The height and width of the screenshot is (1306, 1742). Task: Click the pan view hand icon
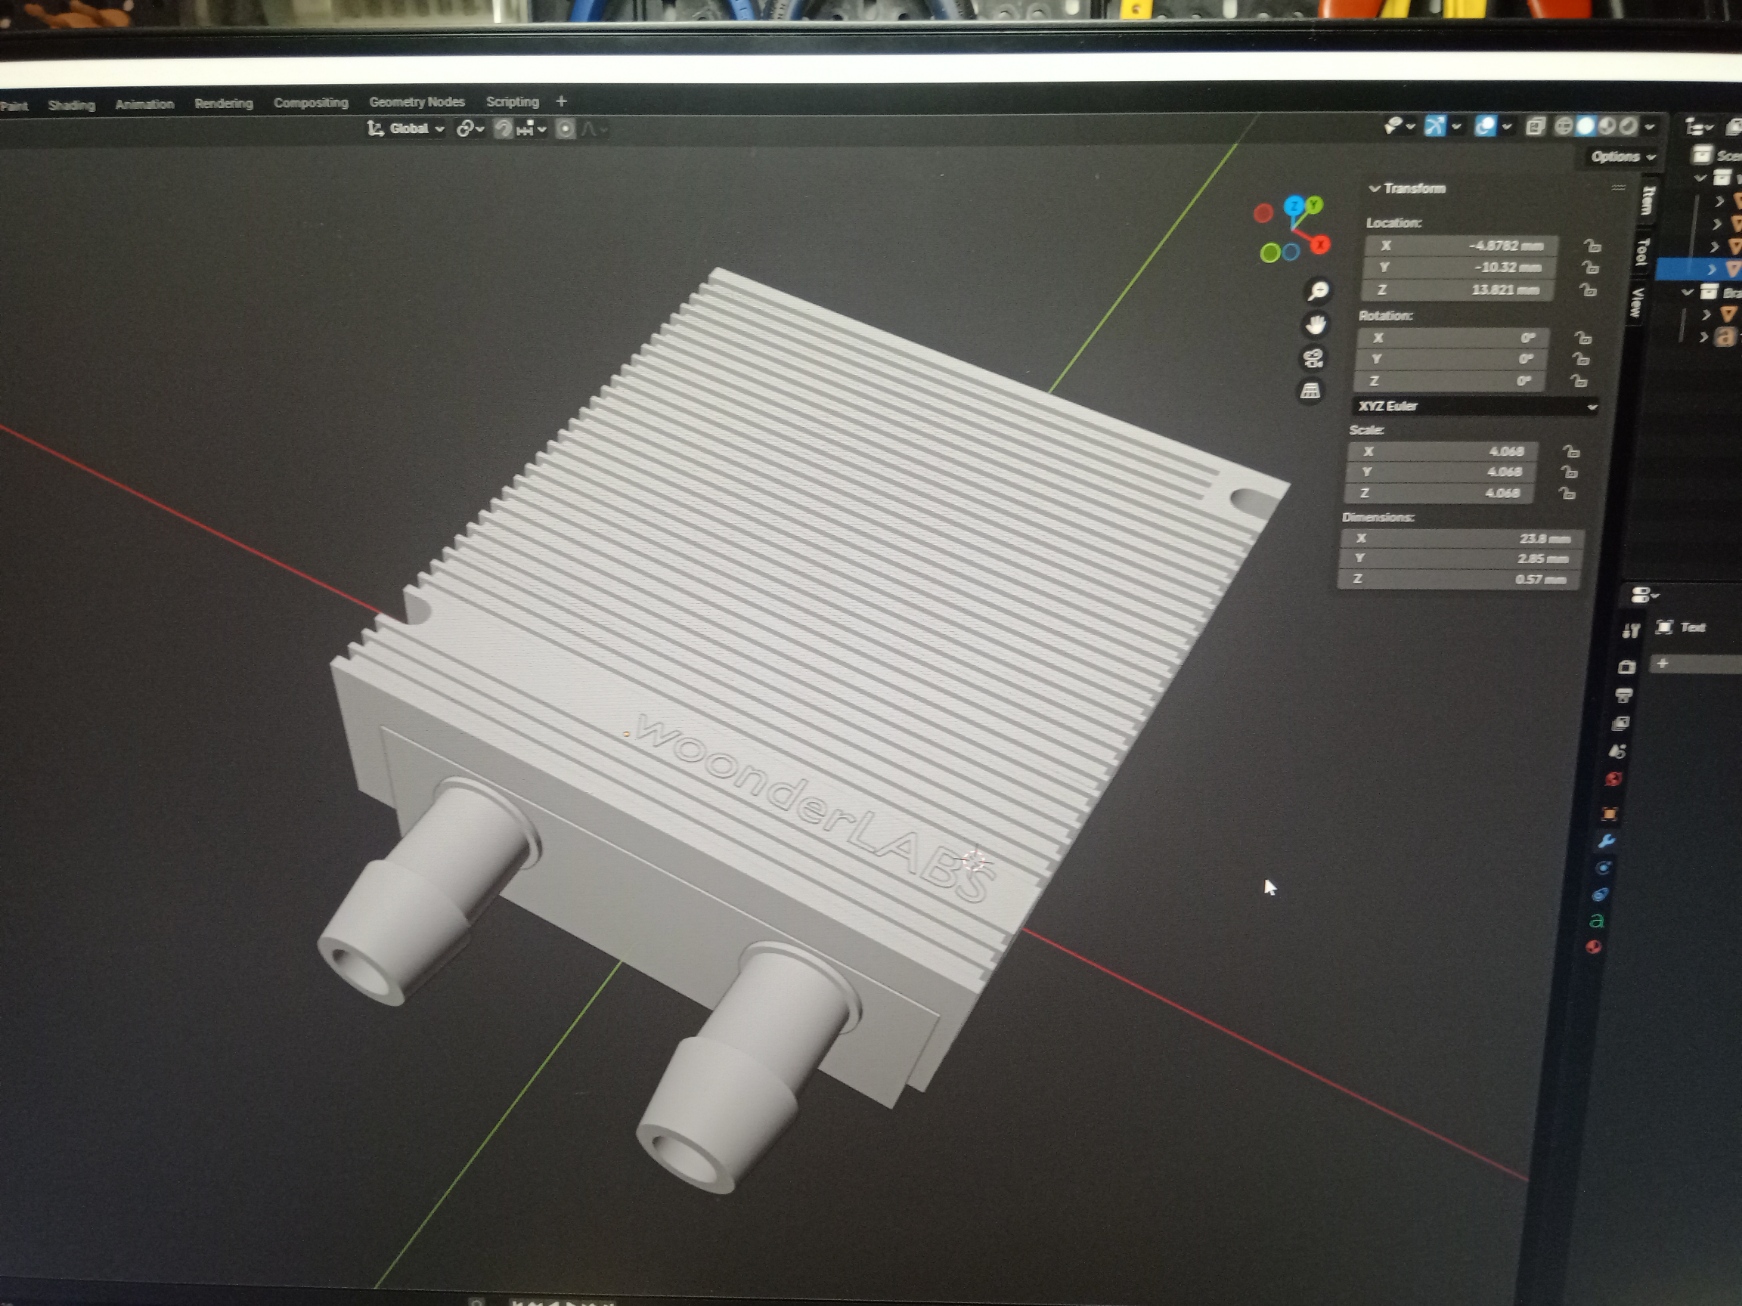coord(1315,324)
